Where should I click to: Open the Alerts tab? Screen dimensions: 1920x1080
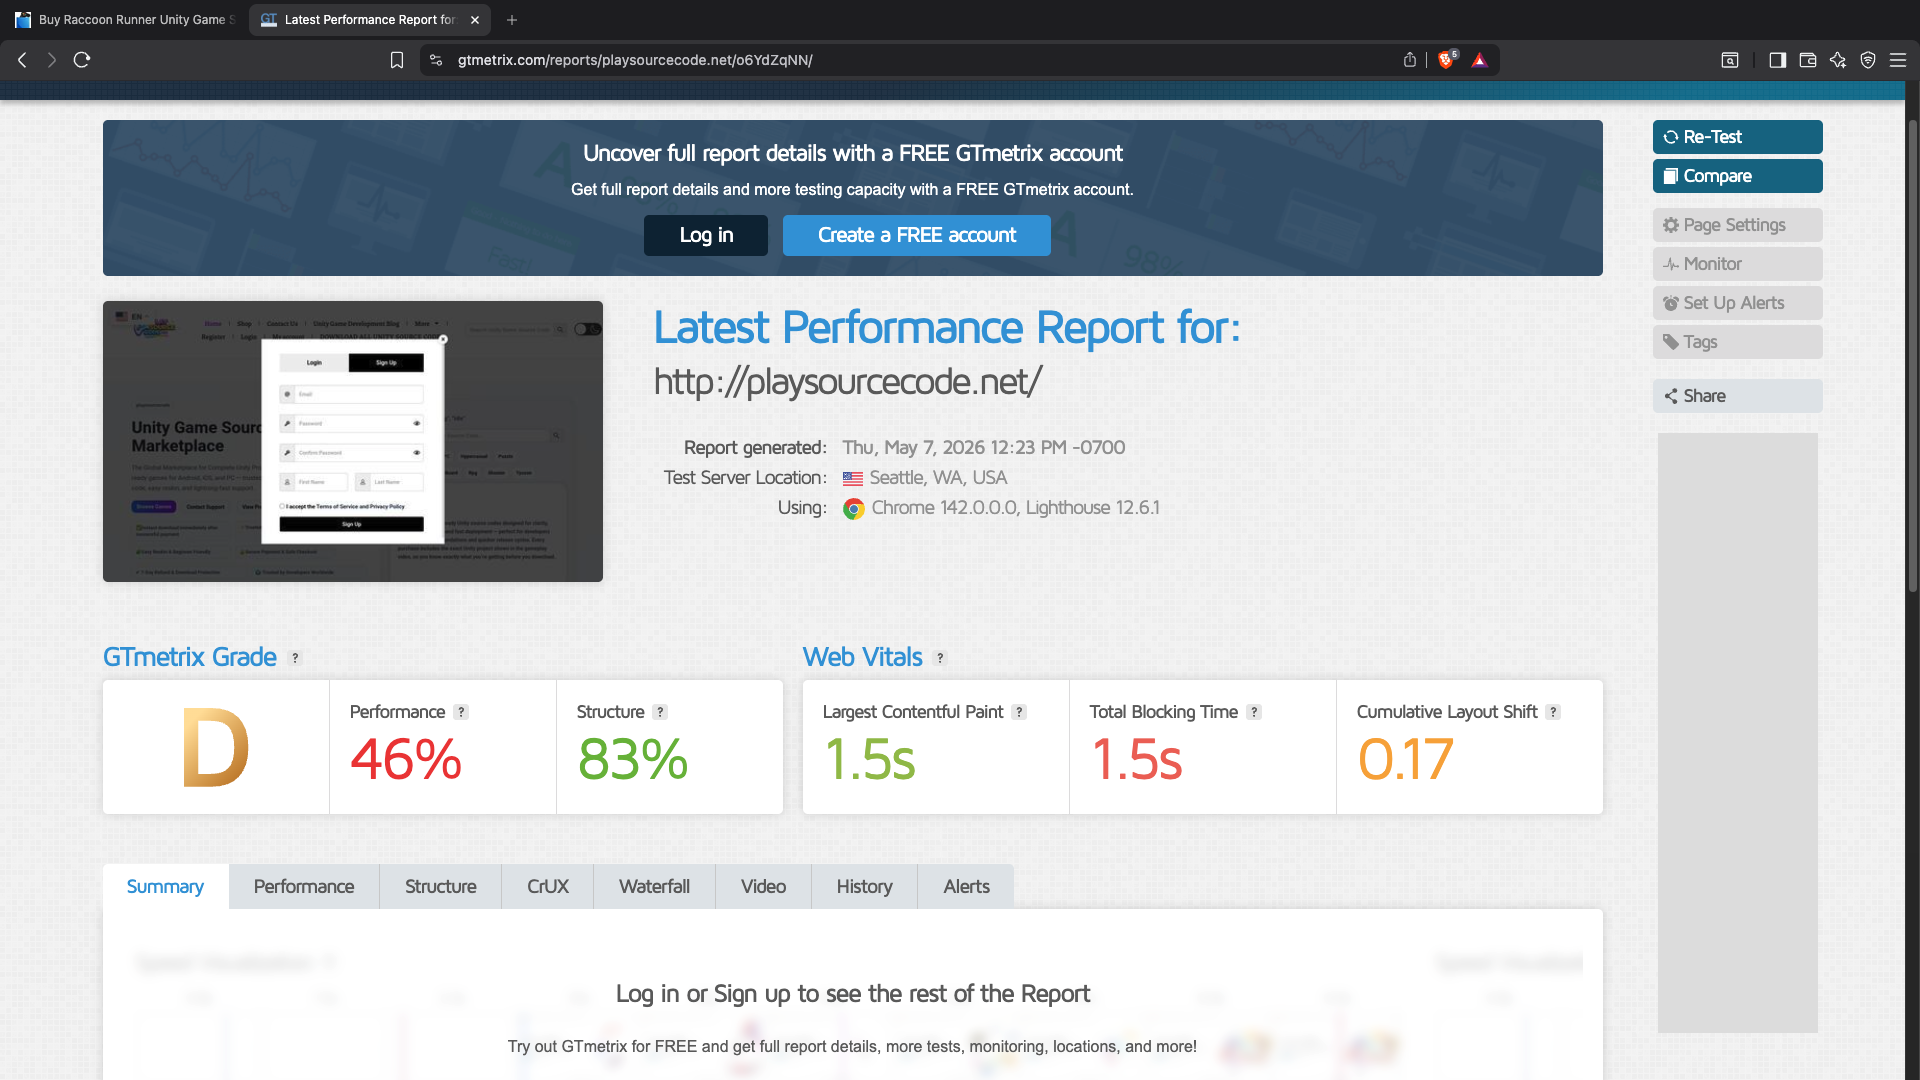tap(966, 887)
